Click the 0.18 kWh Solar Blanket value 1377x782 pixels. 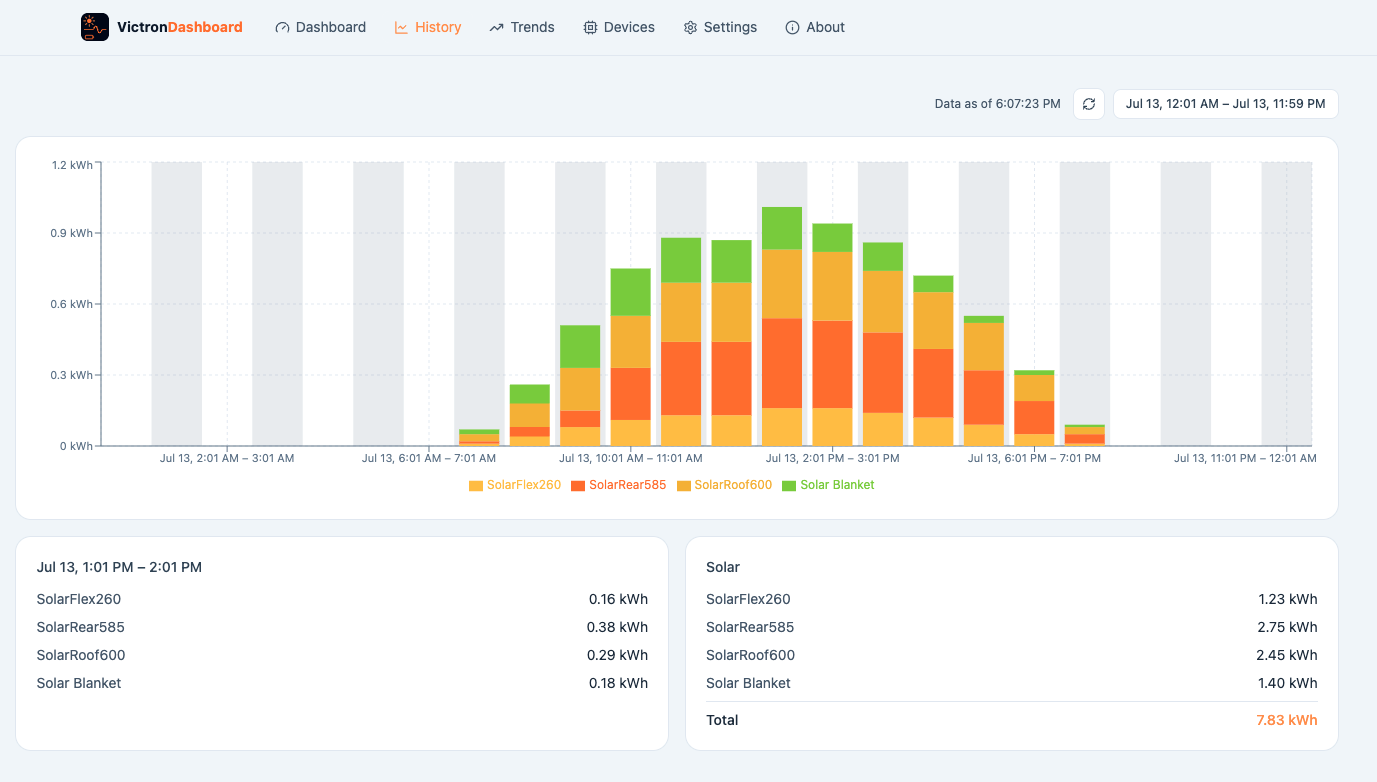click(x=618, y=683)
